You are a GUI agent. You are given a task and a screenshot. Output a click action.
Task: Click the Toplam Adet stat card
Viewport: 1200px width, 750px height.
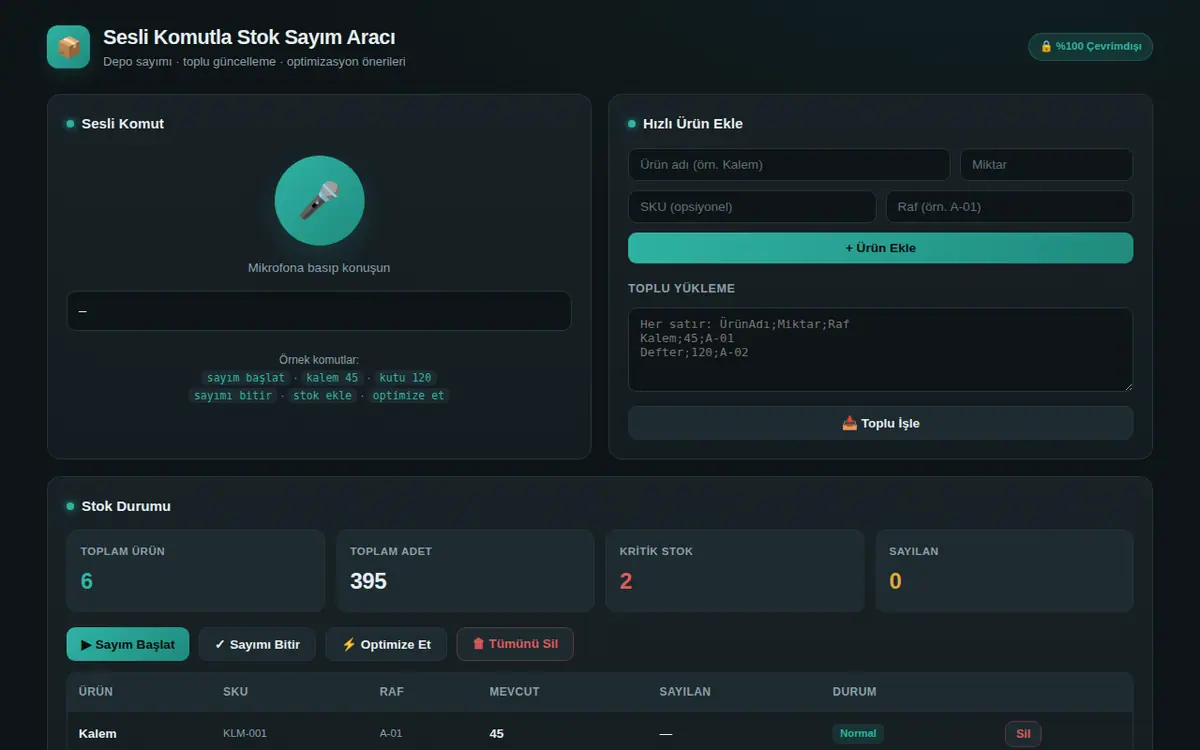tap(465, 571)
